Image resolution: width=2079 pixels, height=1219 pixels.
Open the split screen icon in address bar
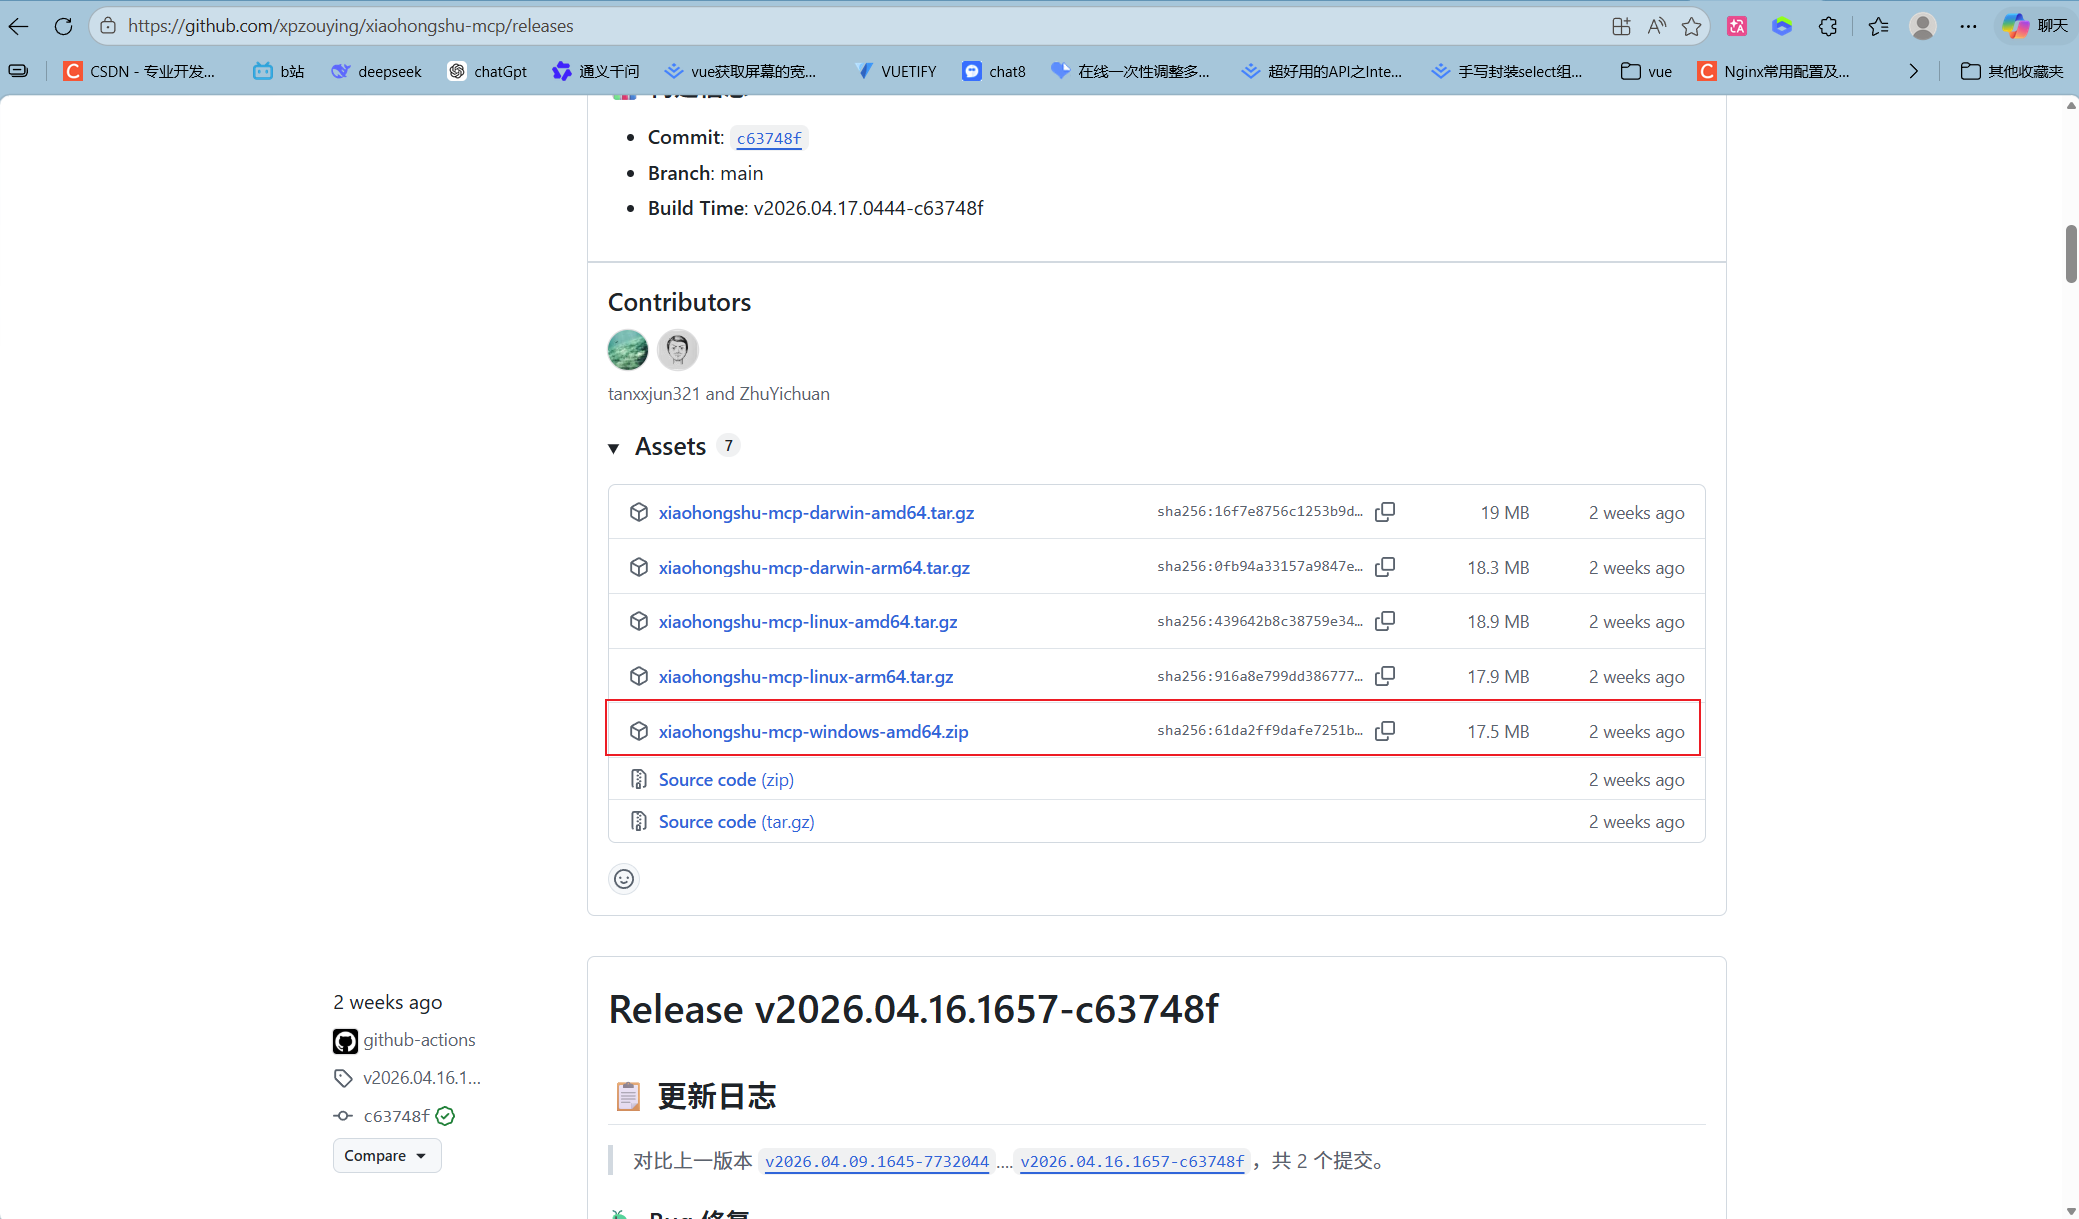(x=1621, y=26)
